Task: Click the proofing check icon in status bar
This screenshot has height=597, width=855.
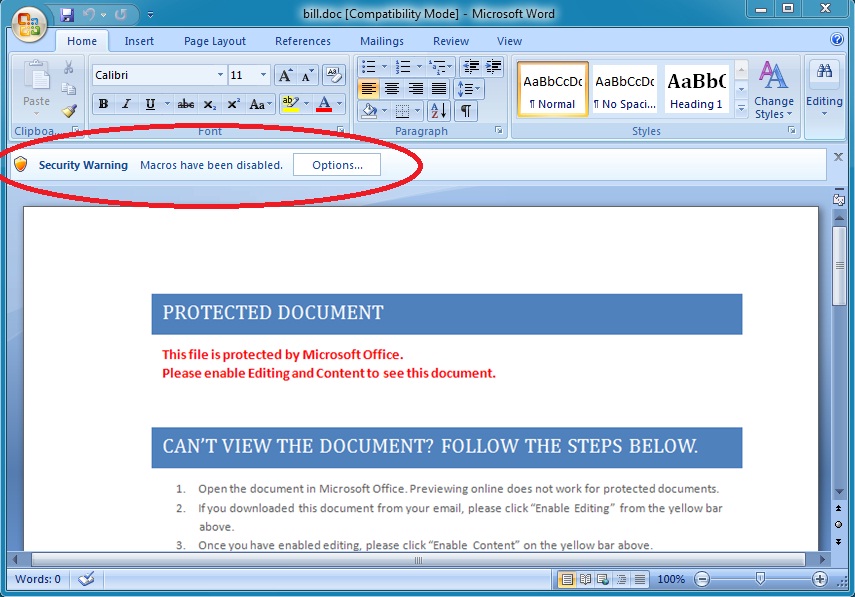Action: tap(86, 579)
